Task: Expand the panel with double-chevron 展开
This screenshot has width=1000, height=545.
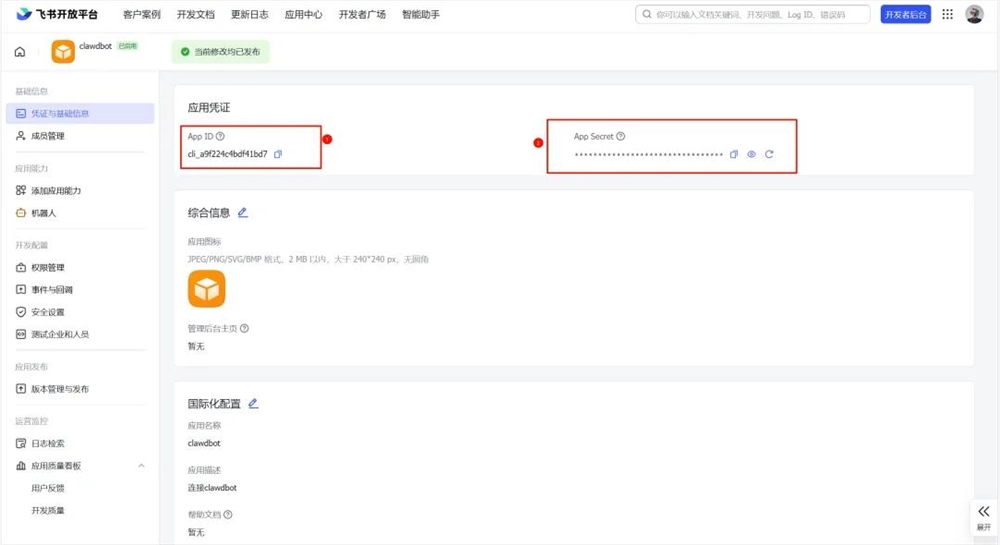Action: pos(983,517)
